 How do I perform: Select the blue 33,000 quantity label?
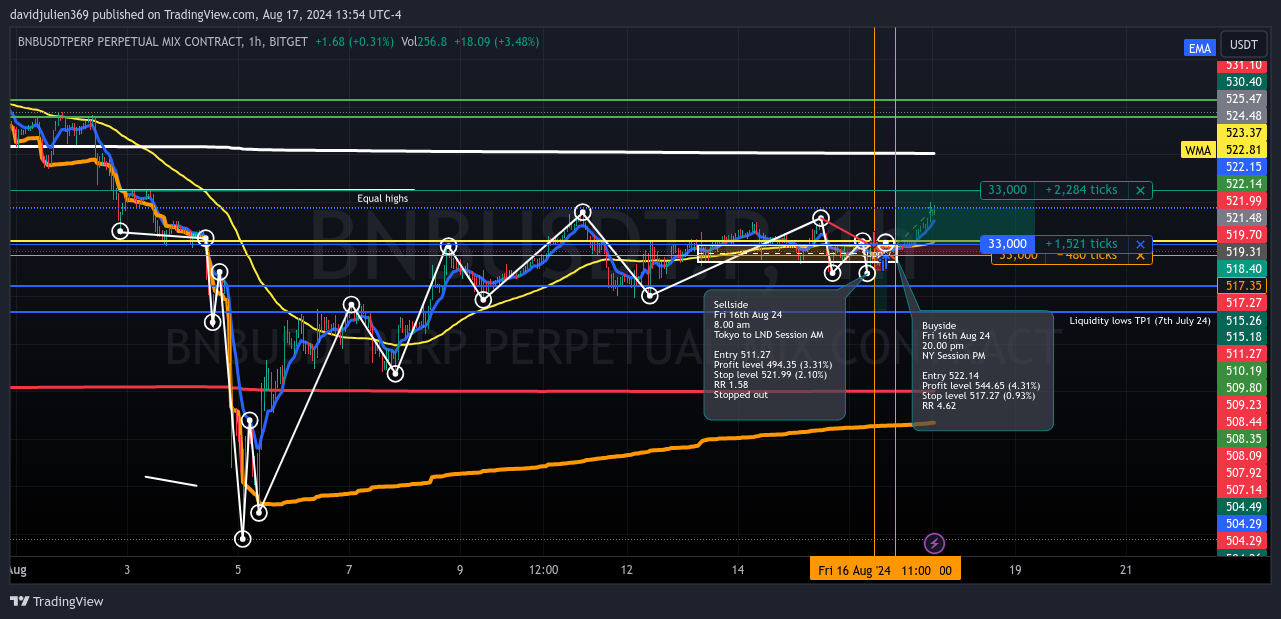[x=1007, y=244]
